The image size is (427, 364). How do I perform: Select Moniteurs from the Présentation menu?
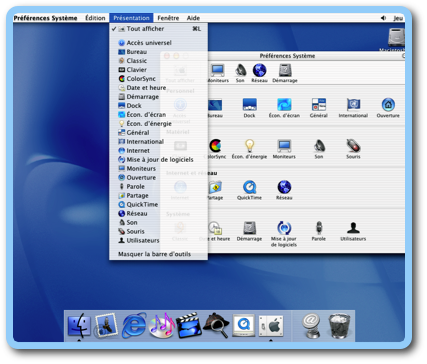(158, 169)
